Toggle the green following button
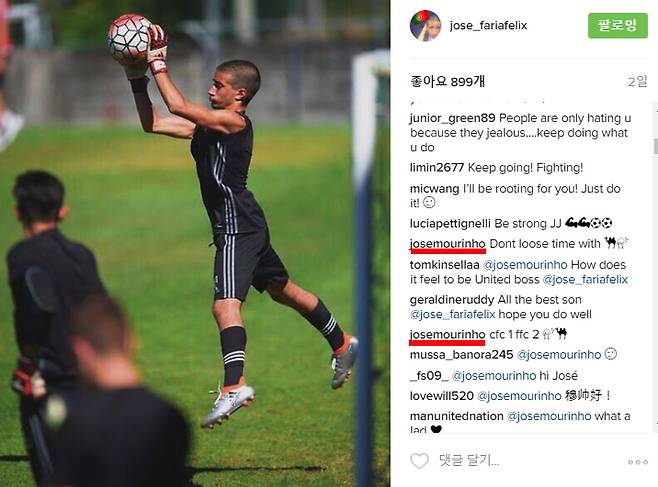This screenshot has height=487, width=658. tap(618, 26)
